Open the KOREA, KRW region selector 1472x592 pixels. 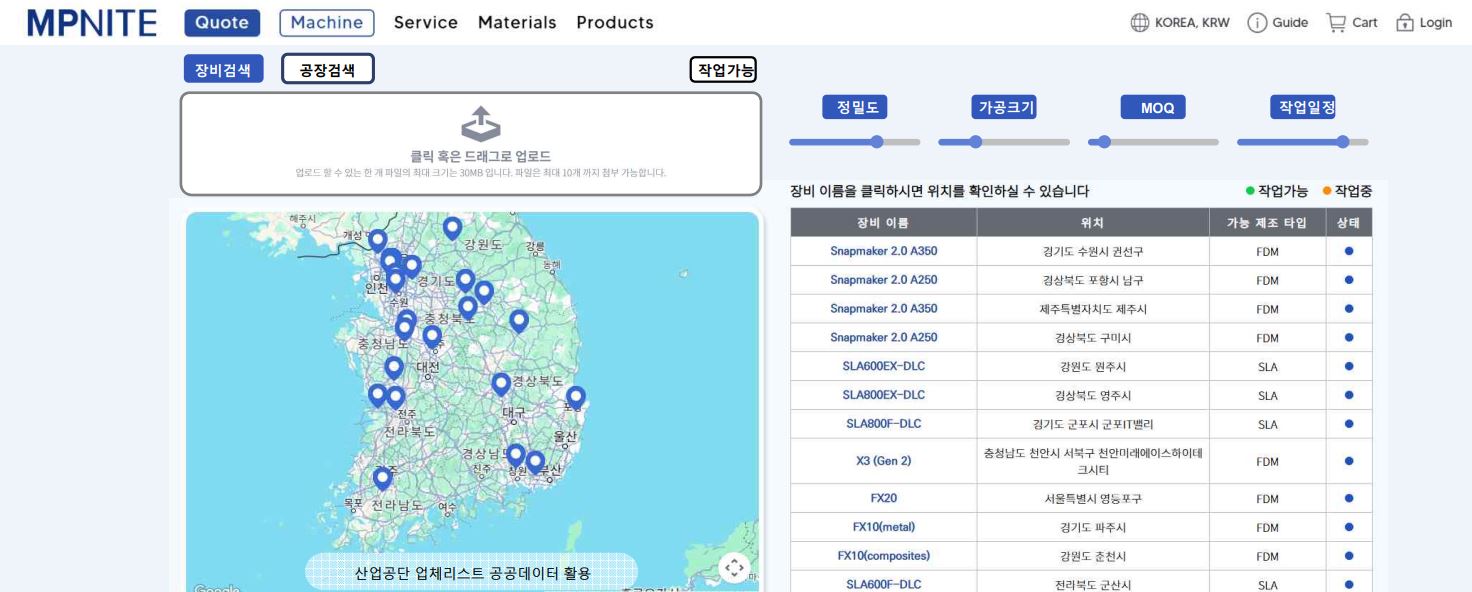pyautogui.click(x=1180, y=23)
